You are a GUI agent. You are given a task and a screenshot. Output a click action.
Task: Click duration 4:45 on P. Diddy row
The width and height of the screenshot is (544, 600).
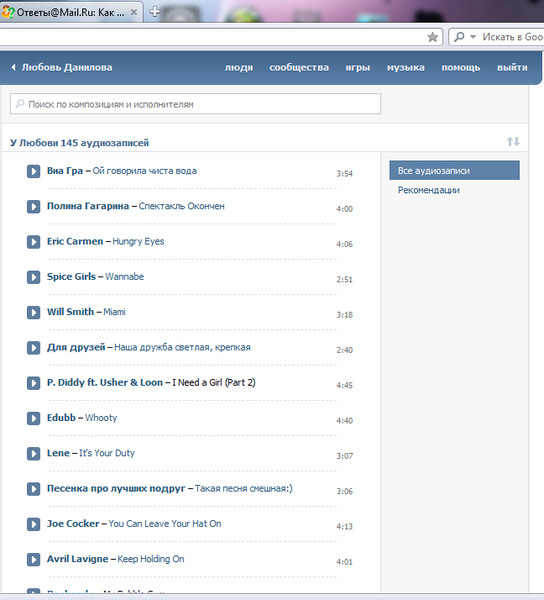click(x=344, y=386)
